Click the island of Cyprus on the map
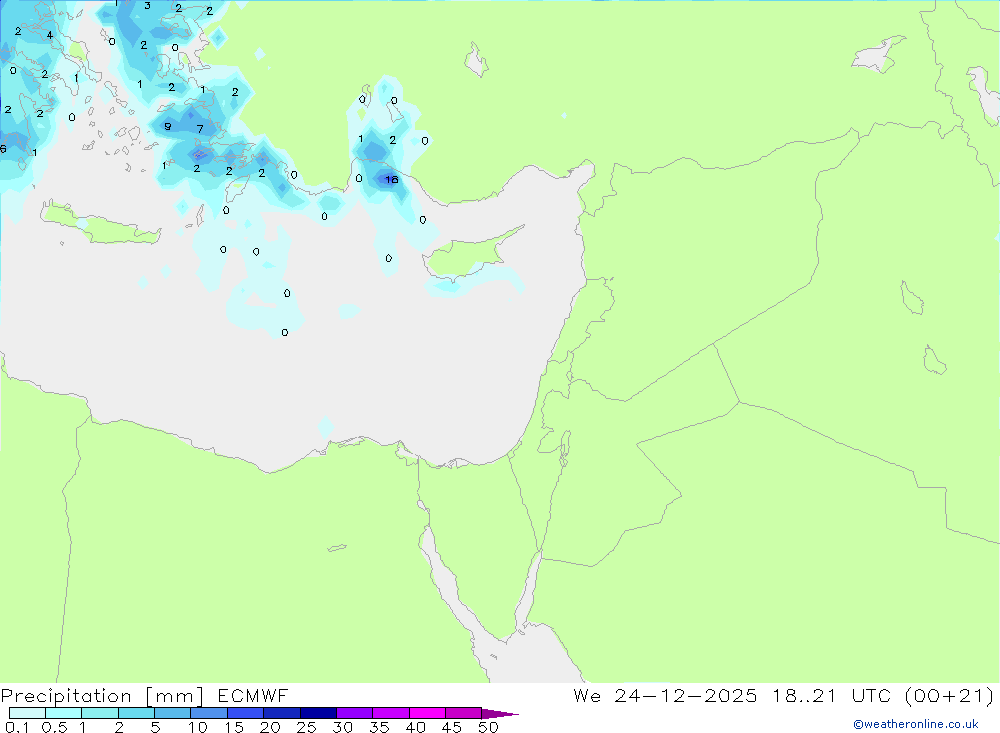Screen dimensions: 1000x733 [469, 254]
